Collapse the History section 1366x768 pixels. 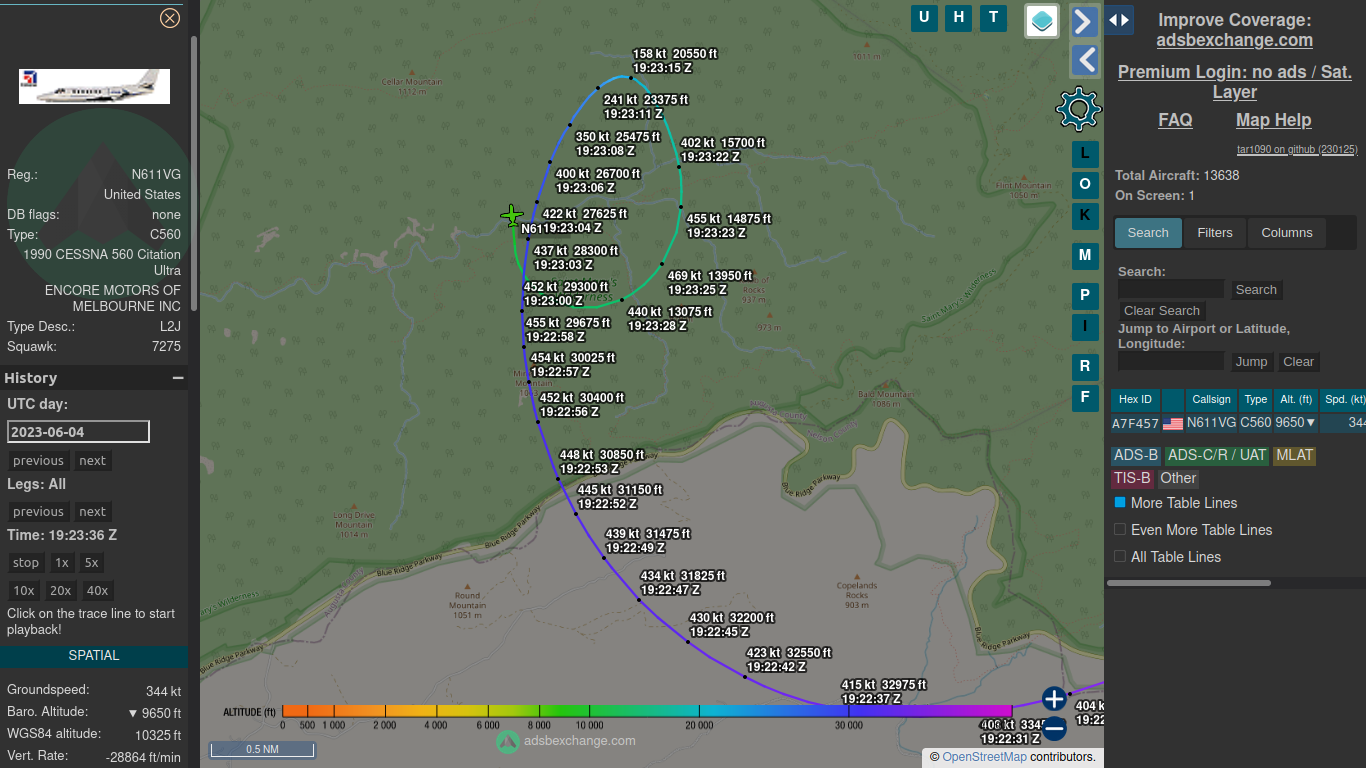[178, 378]
